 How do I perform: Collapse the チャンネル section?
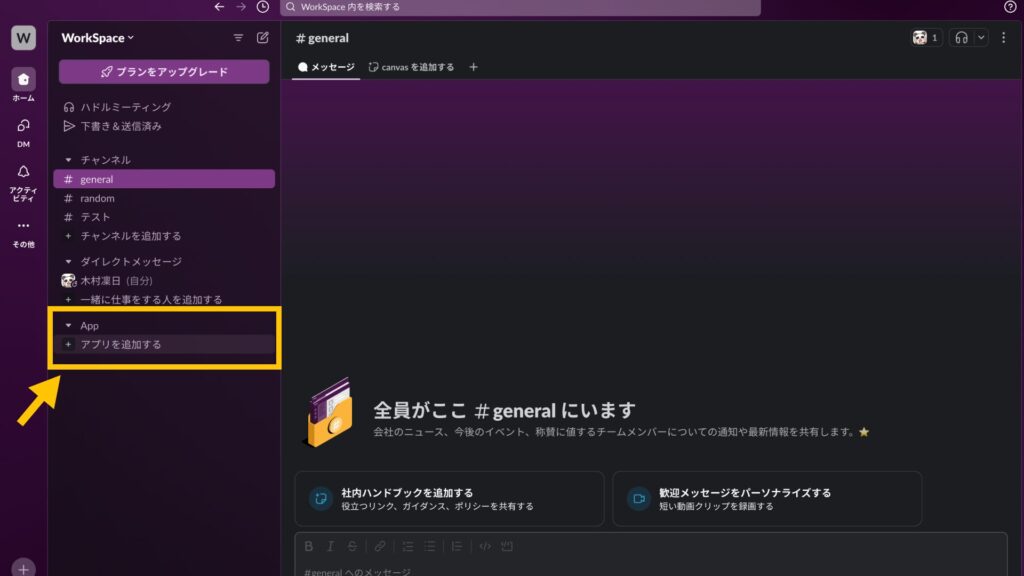(68, 159)
